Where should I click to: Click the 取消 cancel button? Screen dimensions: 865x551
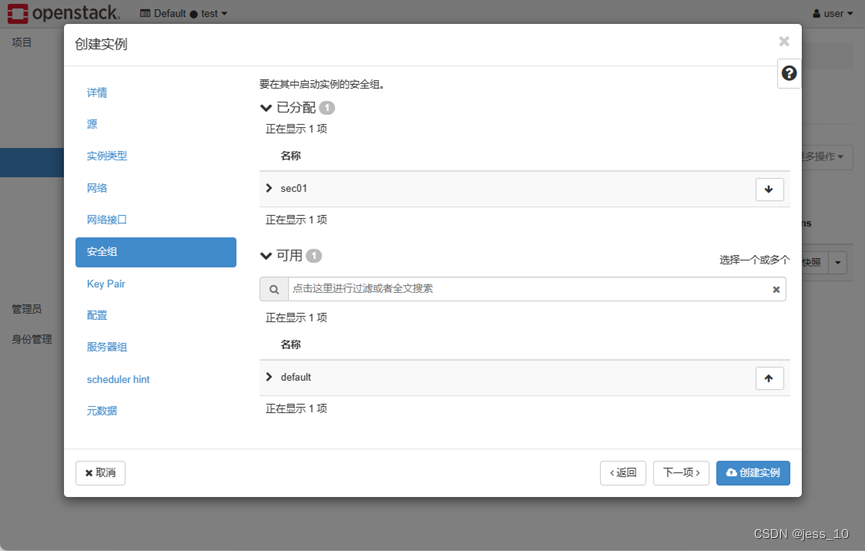[x=100, y=473]
